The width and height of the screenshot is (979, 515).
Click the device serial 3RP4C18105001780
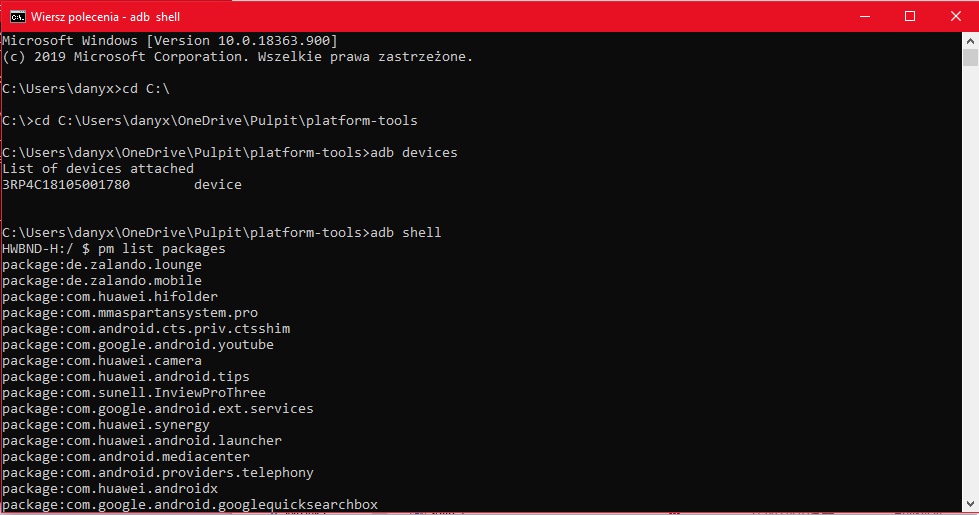click(66, 185)
